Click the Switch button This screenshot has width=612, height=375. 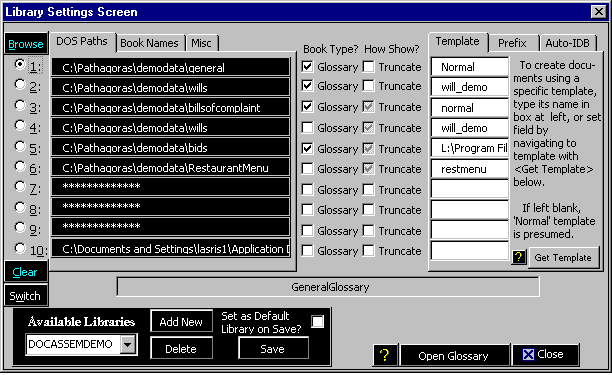pyautogui.click(x=25, y=296)
